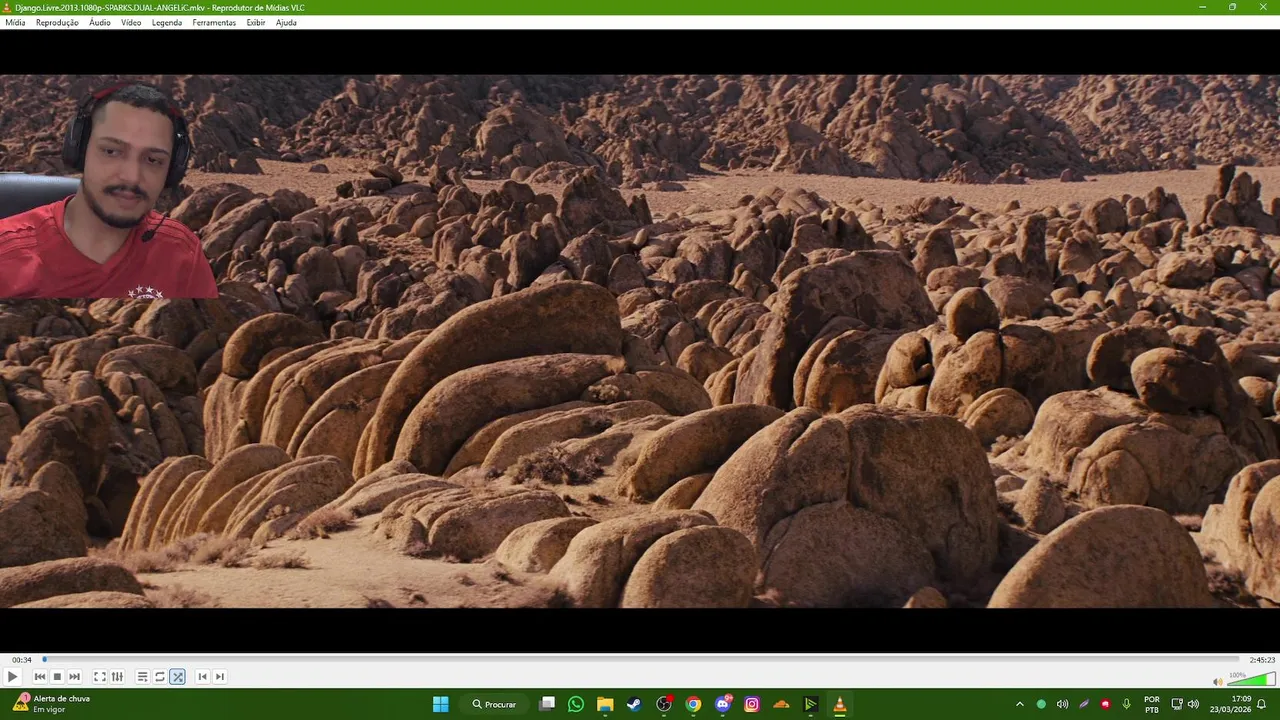Click the feather tray icon

tap(1083, 704)
